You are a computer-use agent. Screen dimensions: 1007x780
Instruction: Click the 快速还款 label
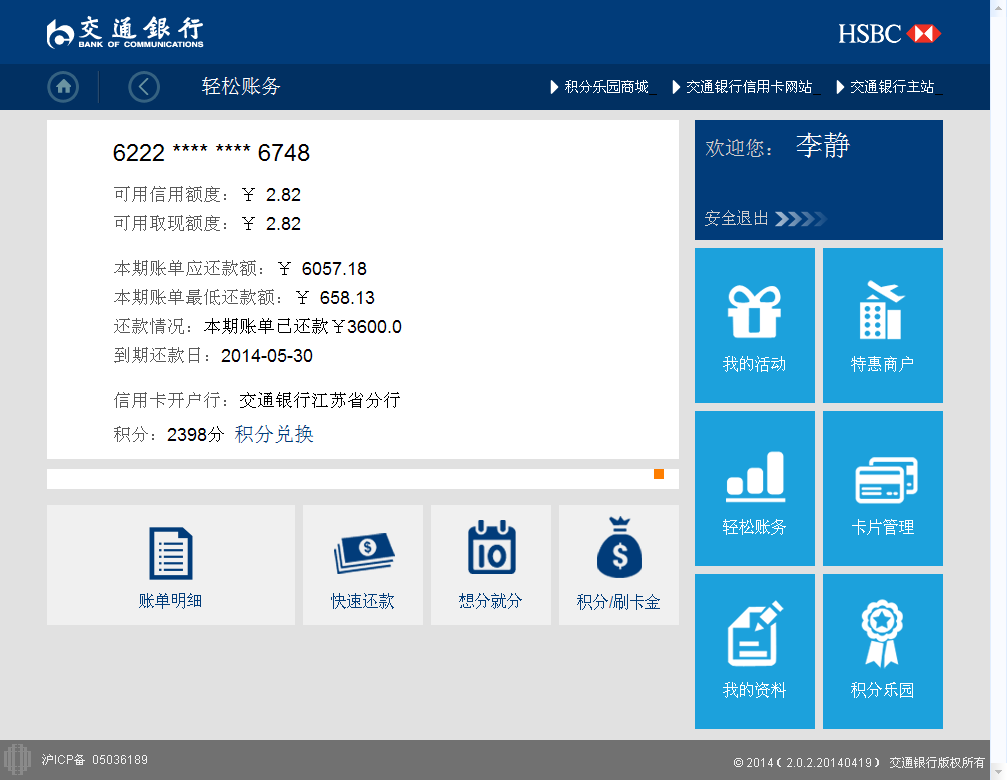tap(363, 601)
